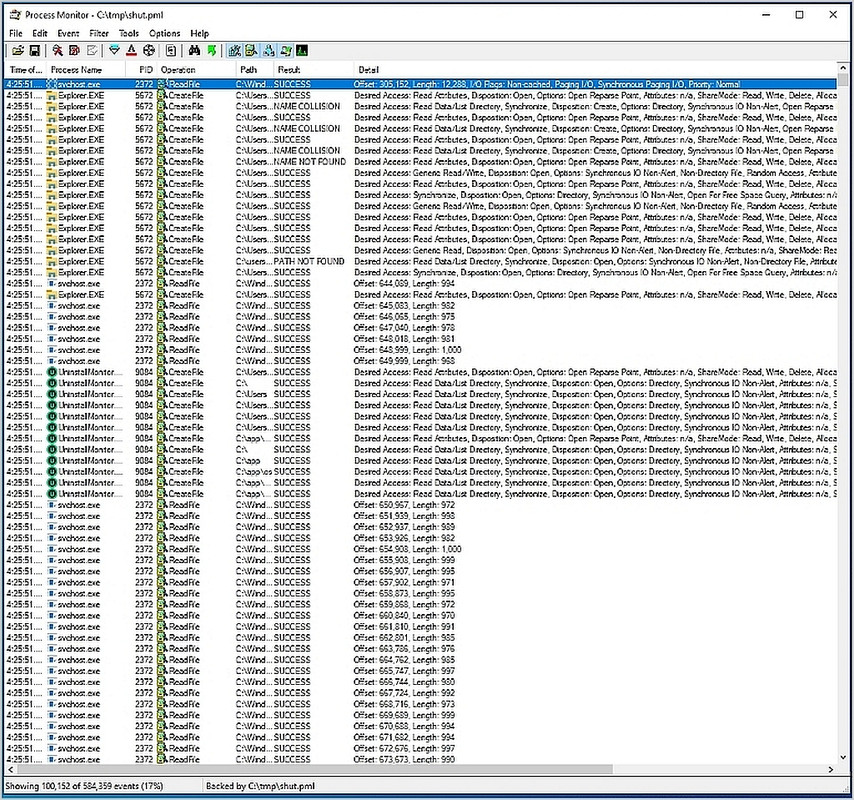
Task: Select the row with Offset 657,902, Length 971
Action: pyautogui.click(x=420, y=582)
